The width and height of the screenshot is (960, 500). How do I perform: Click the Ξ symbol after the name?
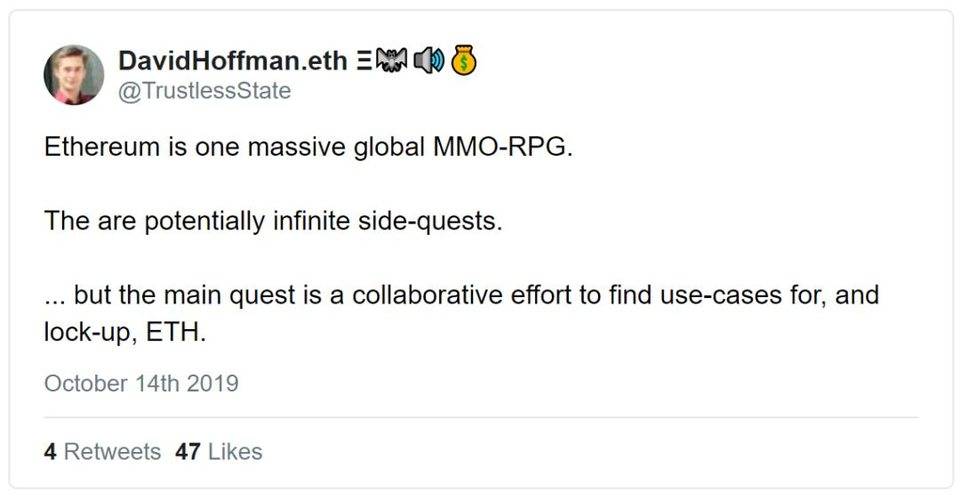coord(364,60)
